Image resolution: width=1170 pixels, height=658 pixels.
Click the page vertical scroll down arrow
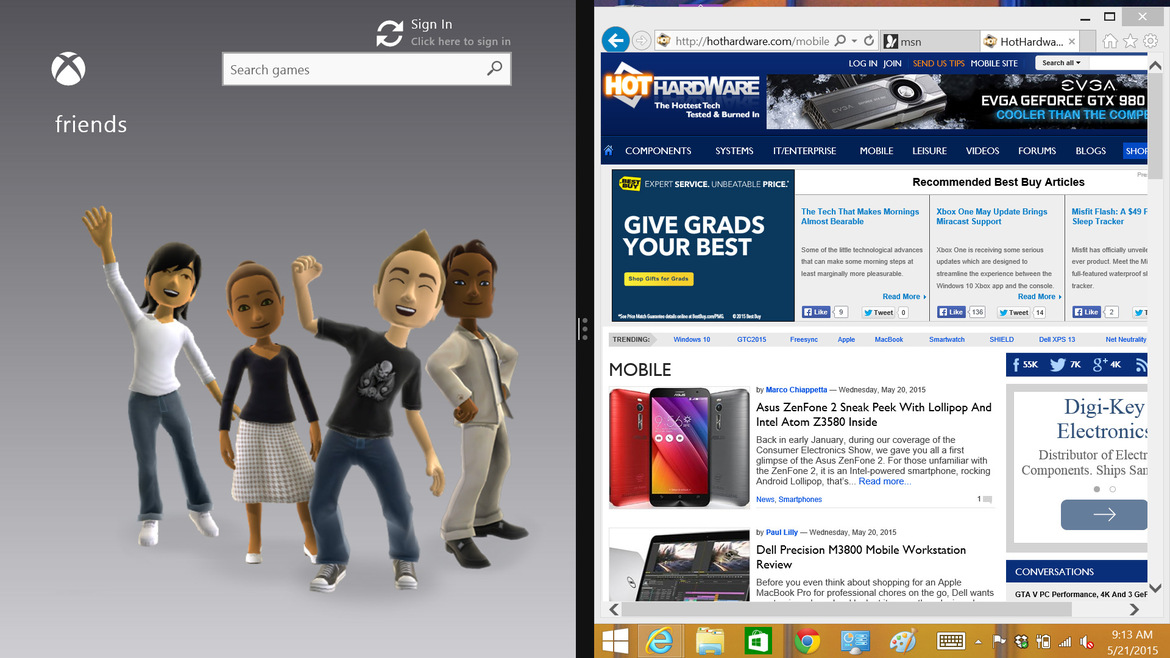tap(1155, 589)
